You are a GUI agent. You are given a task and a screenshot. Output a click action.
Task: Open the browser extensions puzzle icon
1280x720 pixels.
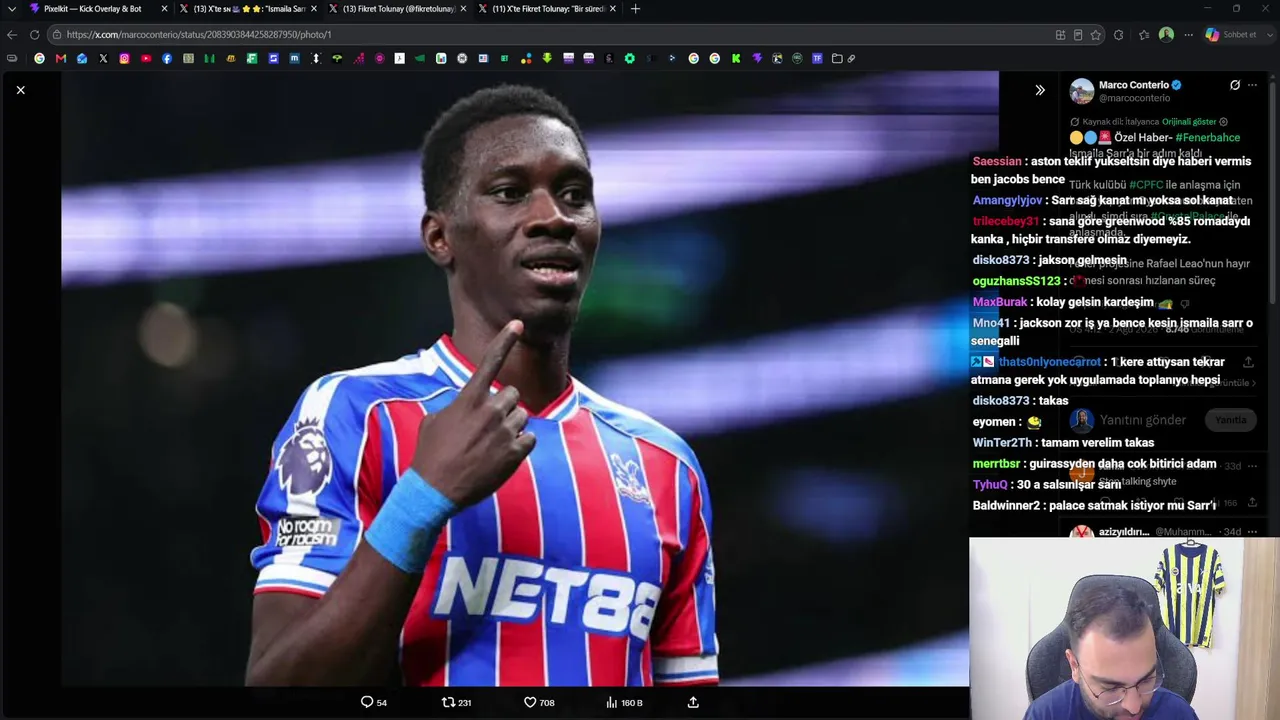pyautogui.click(x=1118, y=34)
